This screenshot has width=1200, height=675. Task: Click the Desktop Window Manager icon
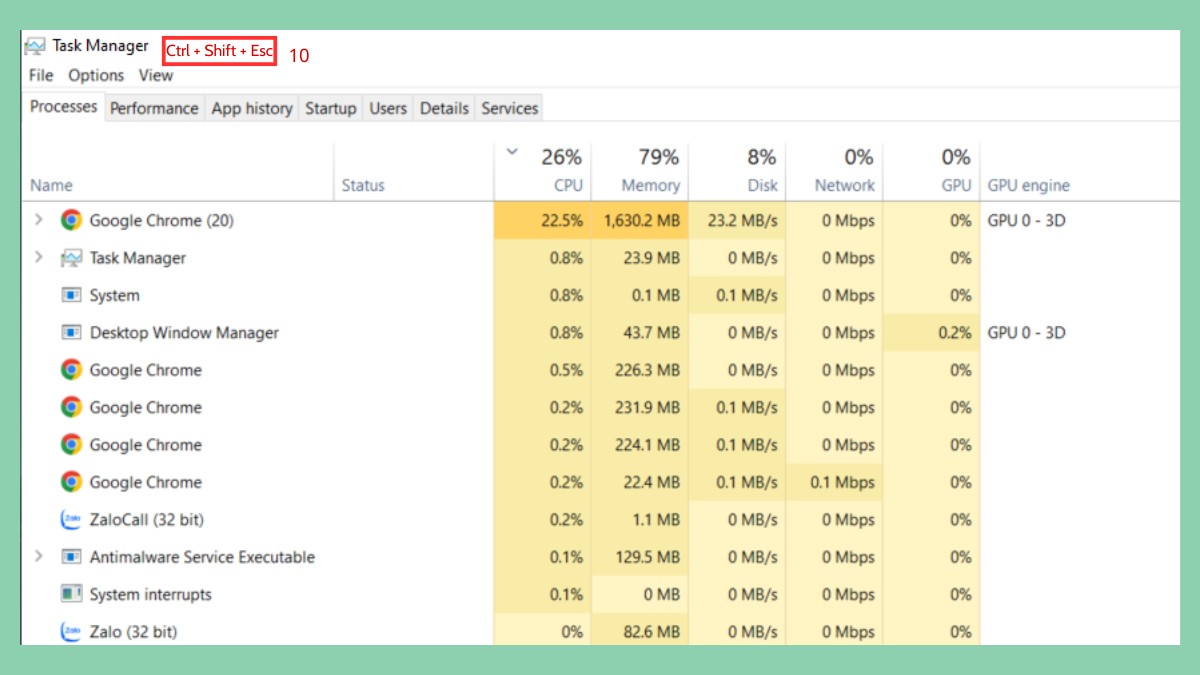coord(70,332)
